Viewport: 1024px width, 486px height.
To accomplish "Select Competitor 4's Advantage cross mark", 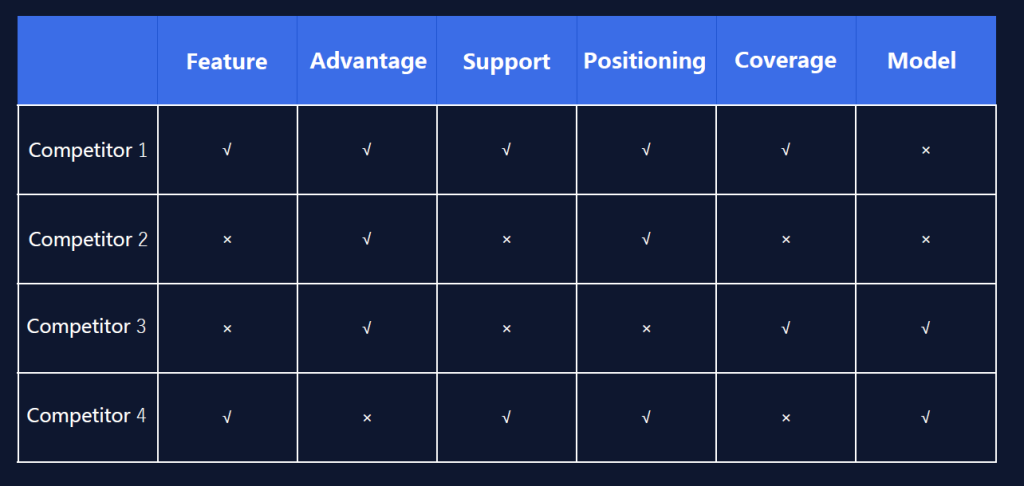I will [x=367, y=417].
